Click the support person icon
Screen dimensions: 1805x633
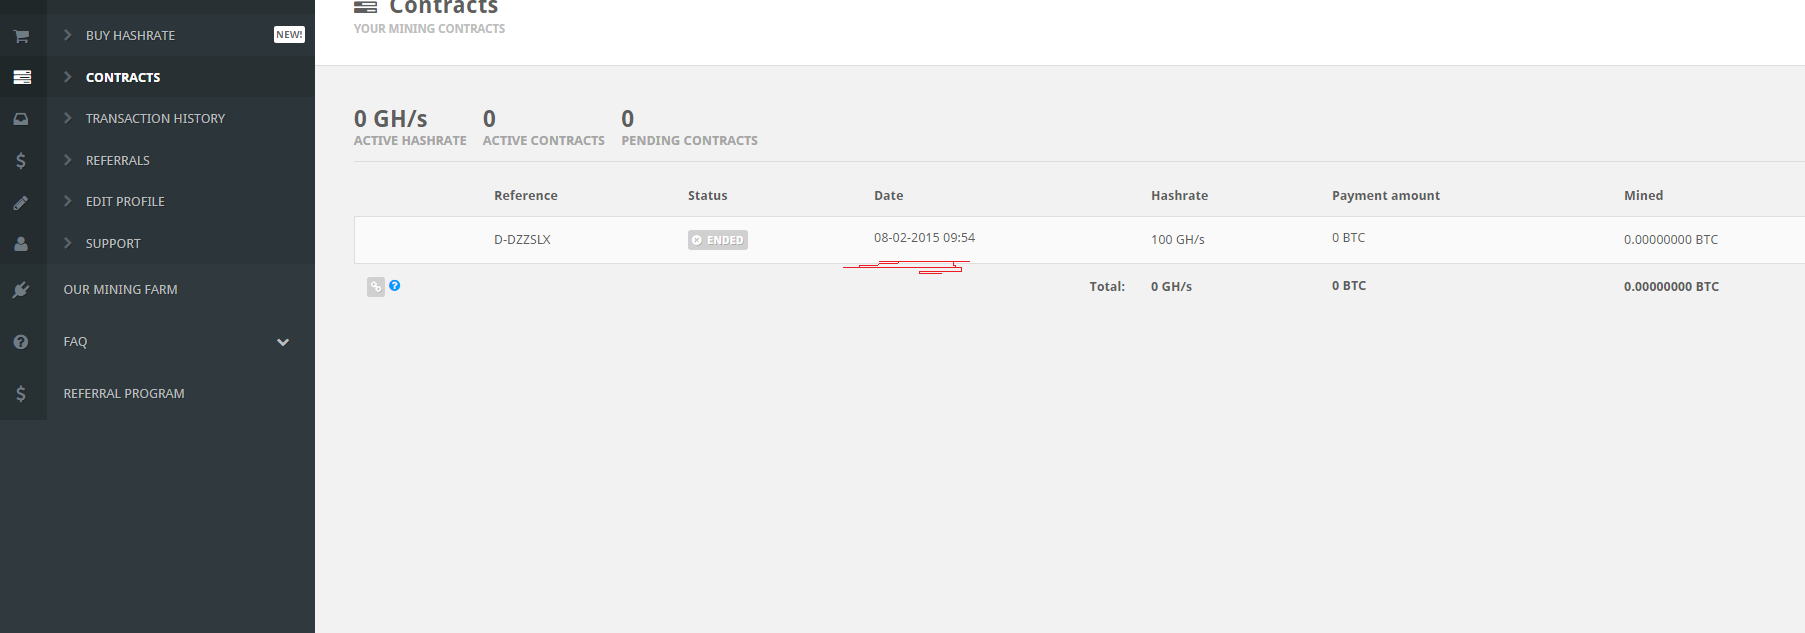point(21,244)
